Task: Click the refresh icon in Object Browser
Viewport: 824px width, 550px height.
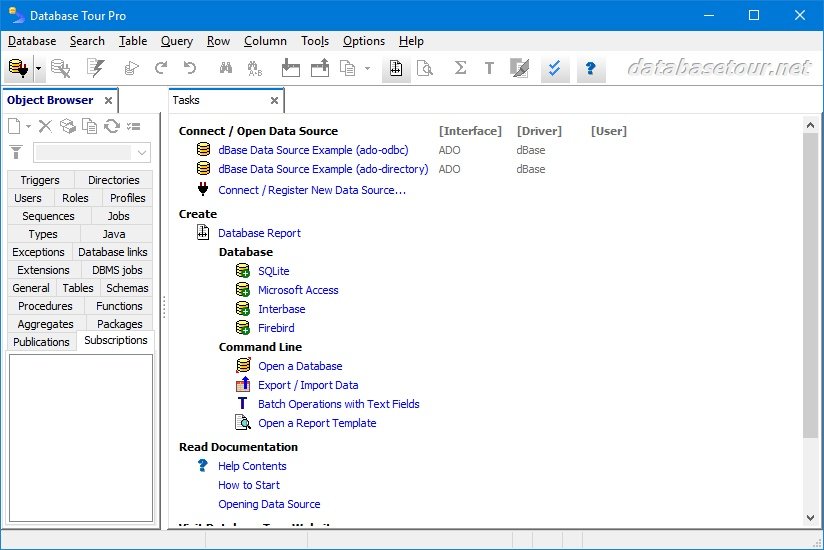Action: (112, 126)
